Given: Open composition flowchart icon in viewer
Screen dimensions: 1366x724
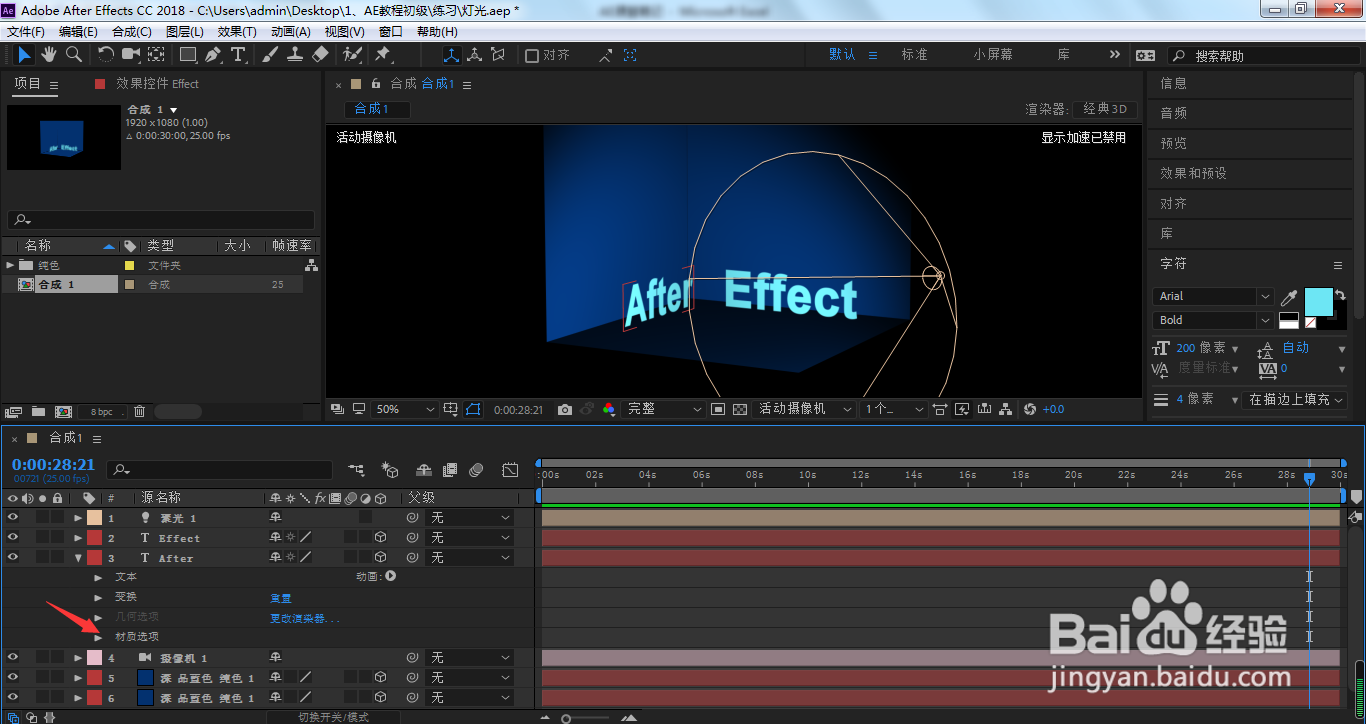Looking at the screenshot, I should [1007, 409].
